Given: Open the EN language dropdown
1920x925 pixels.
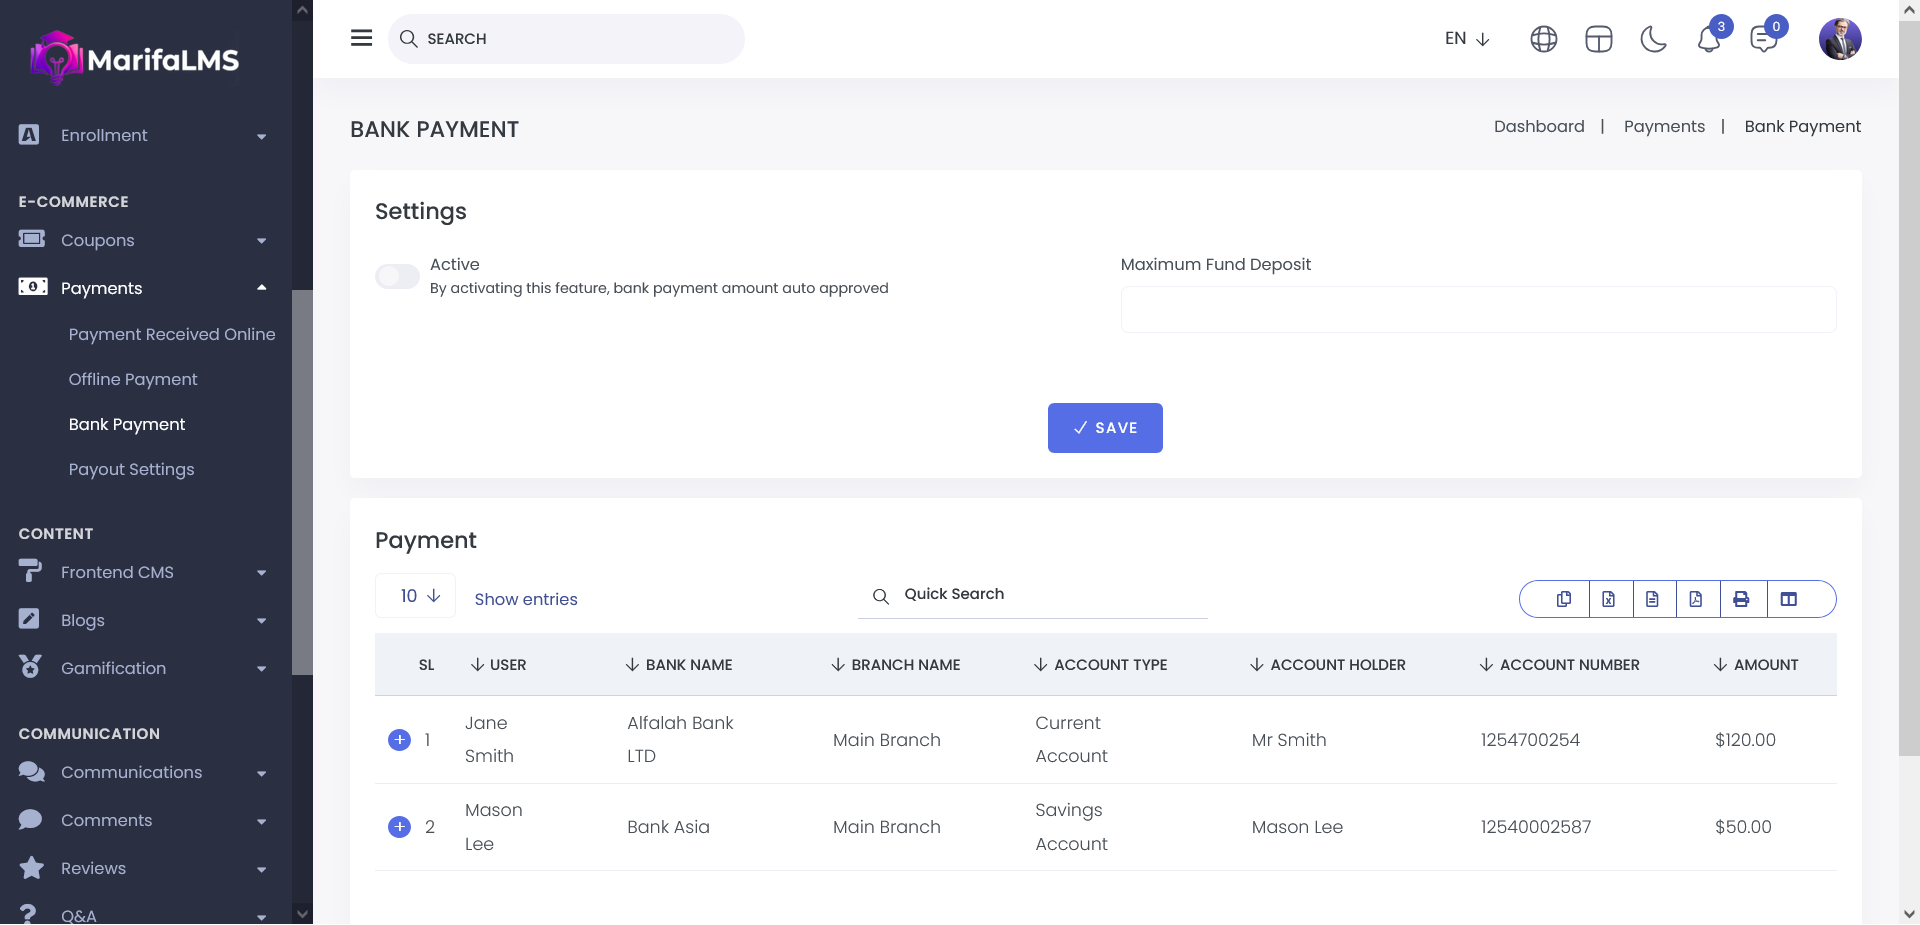Looking at the screenshot, I should [x=1467, y=39].
